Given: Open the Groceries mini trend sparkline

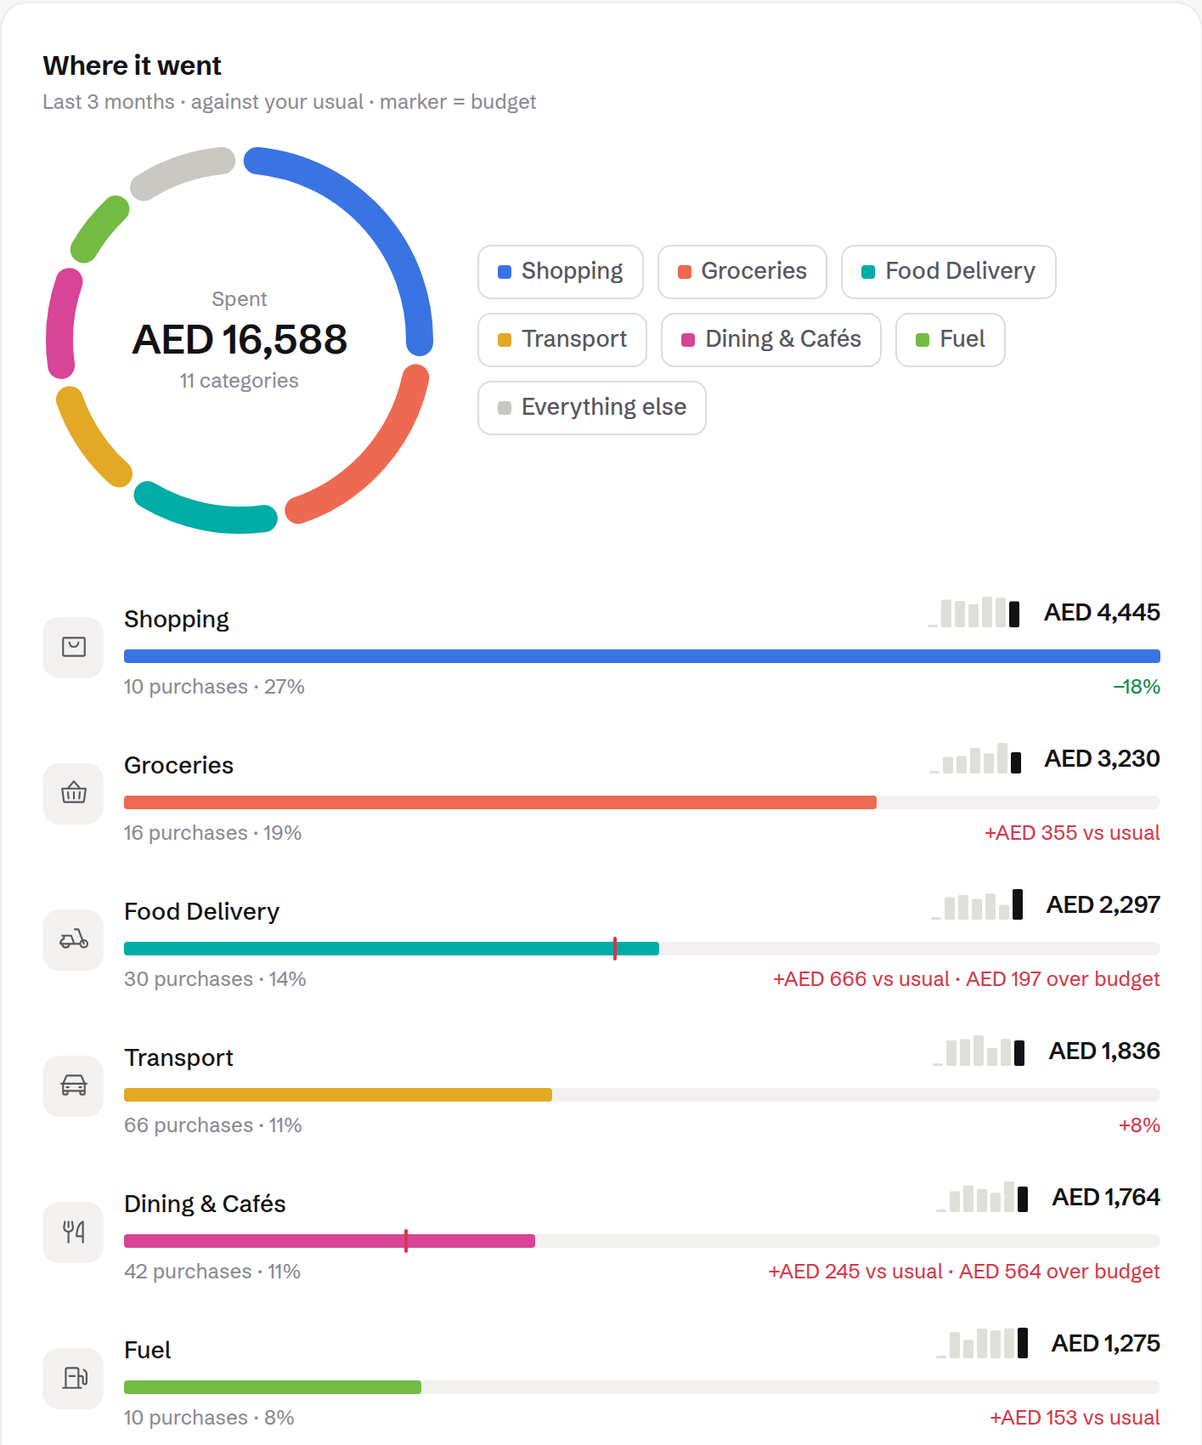Looking at the screenshot, I should pos(975,758).
